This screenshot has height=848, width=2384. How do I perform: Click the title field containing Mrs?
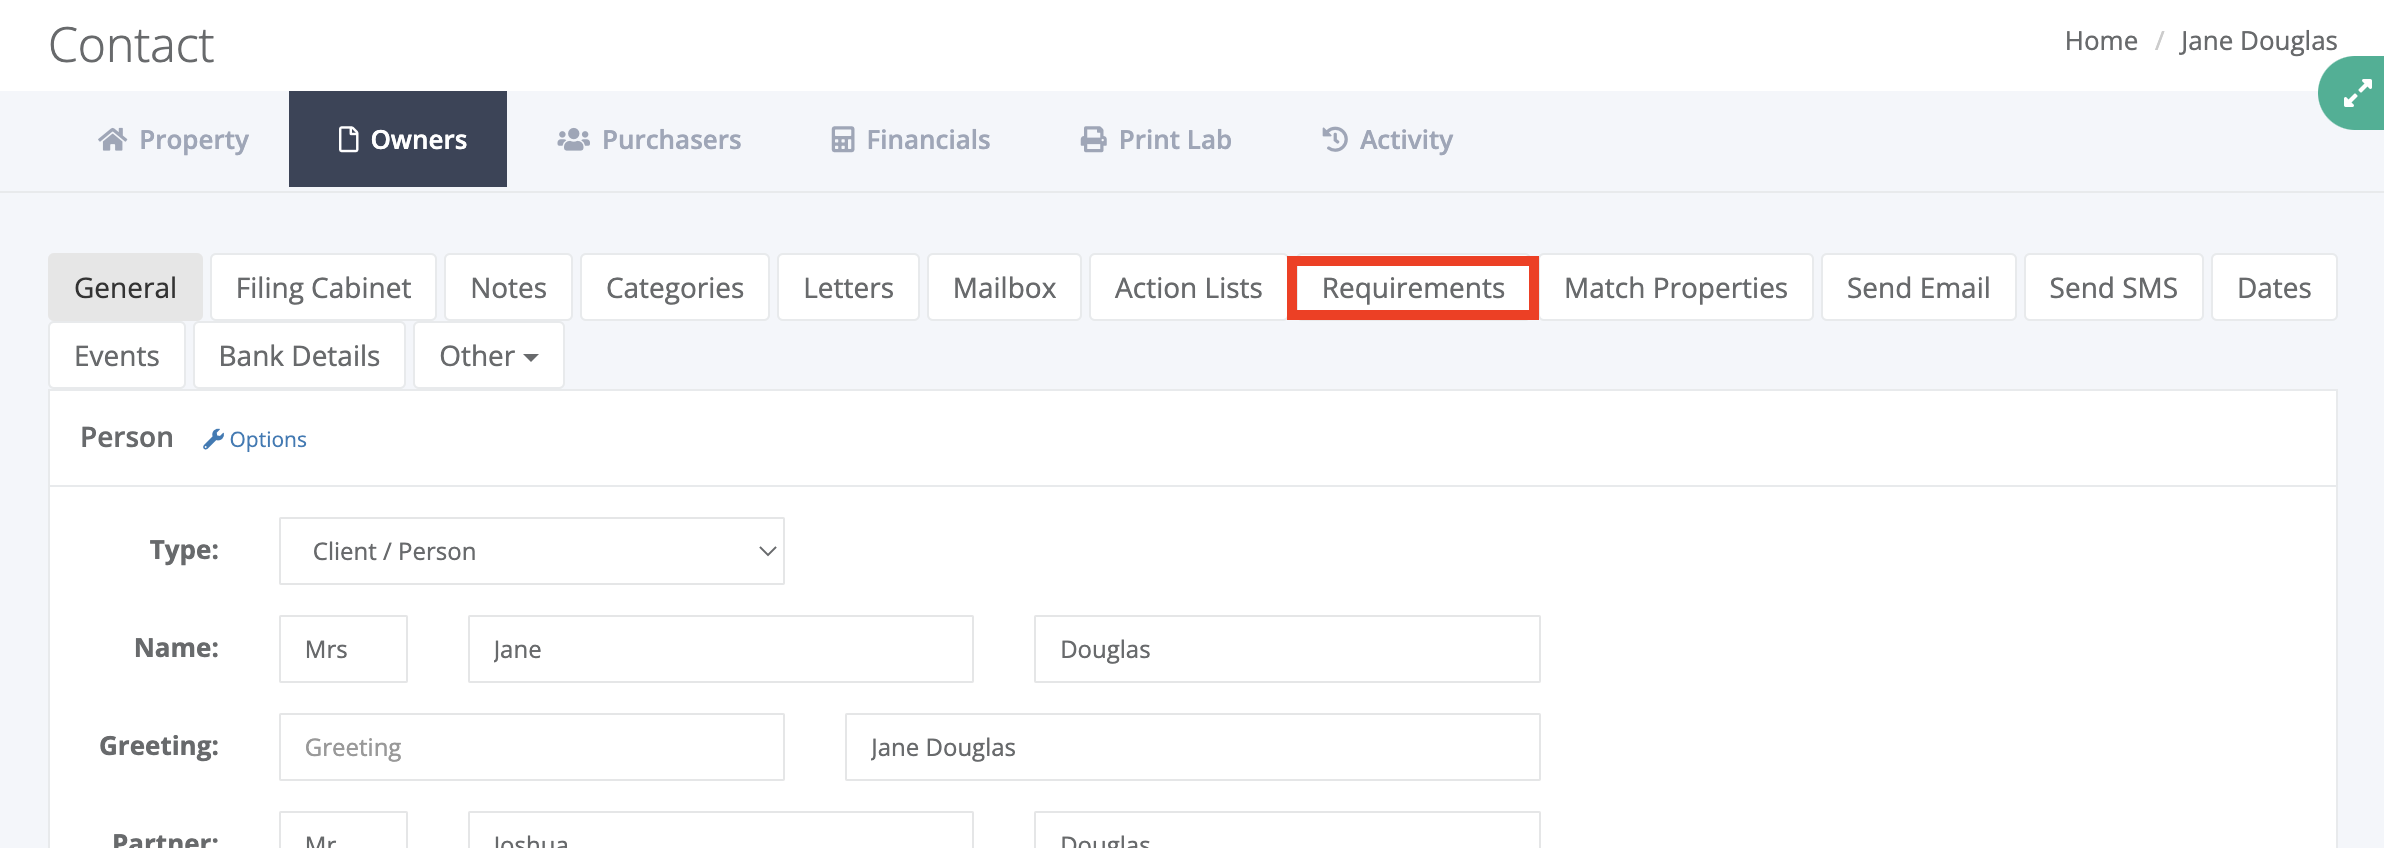343,649
